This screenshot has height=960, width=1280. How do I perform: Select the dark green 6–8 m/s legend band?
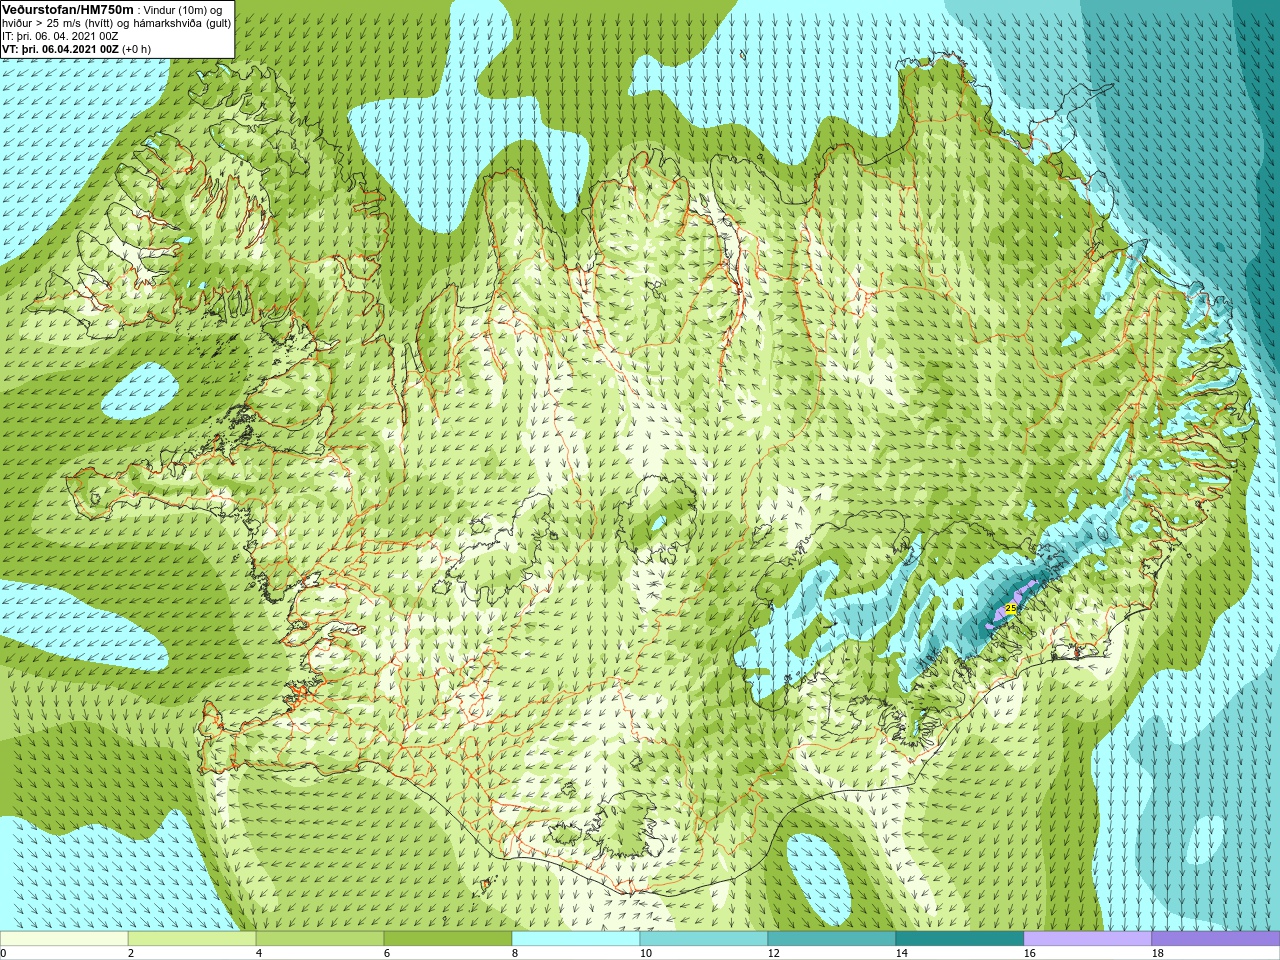(x=448, y=939)
